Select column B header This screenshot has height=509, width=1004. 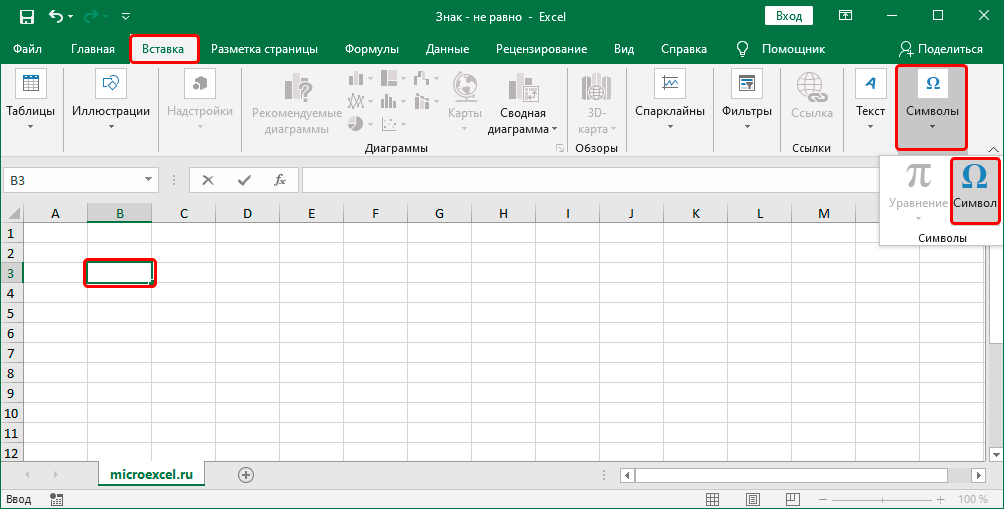(120, 213)
